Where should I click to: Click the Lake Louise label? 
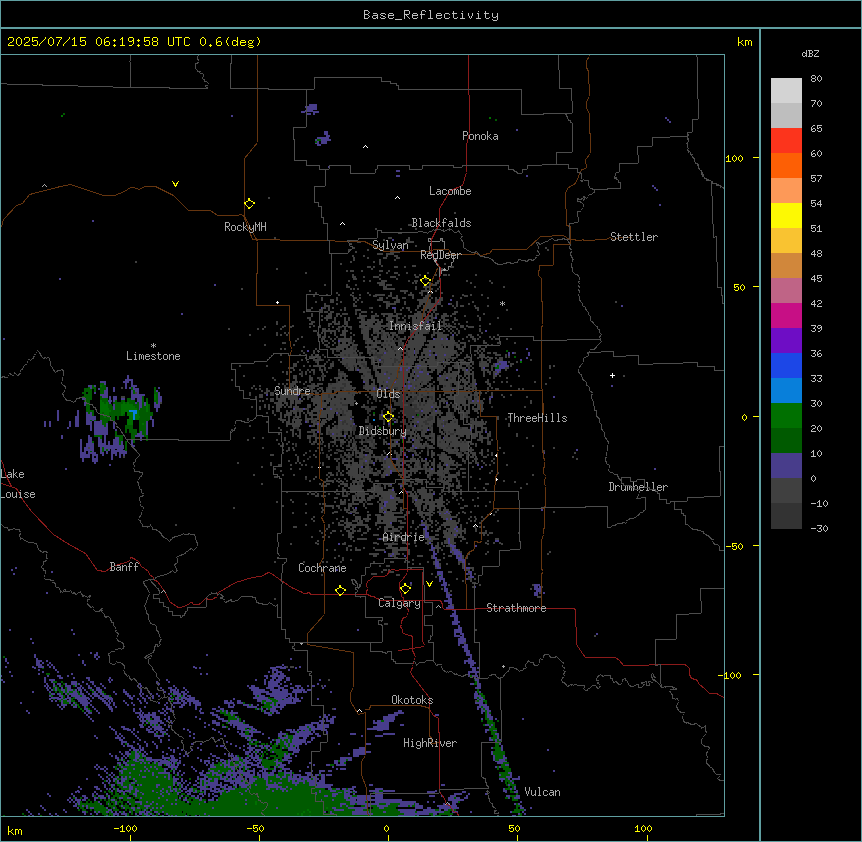tap(18, 484)
